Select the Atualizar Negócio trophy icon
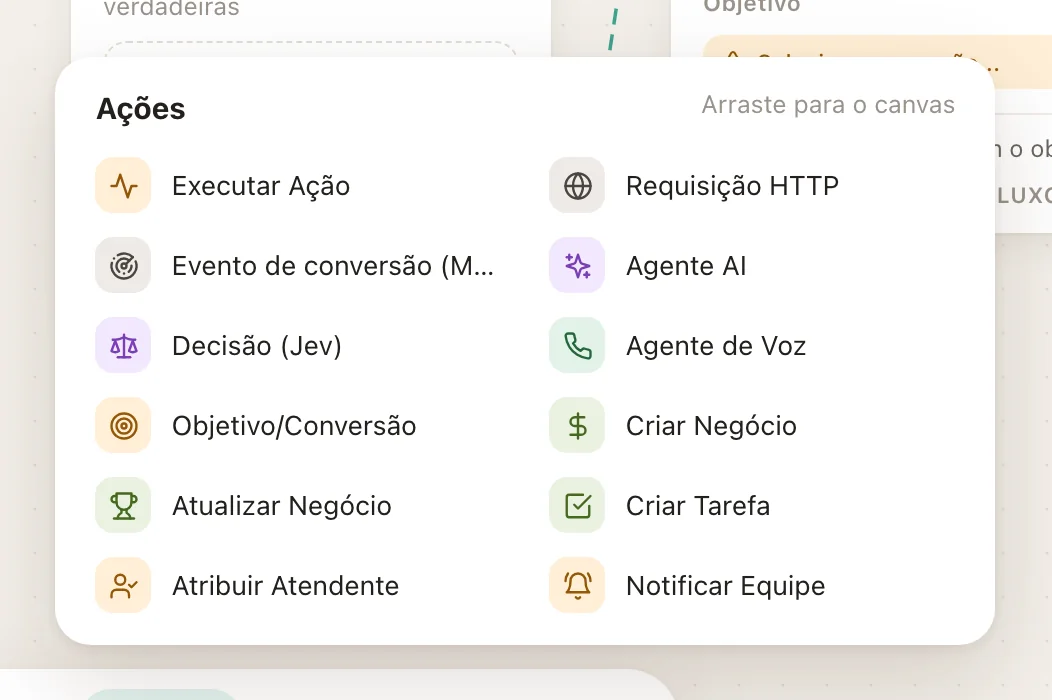This screenshot has width=1052, height=700. [123, 505]
